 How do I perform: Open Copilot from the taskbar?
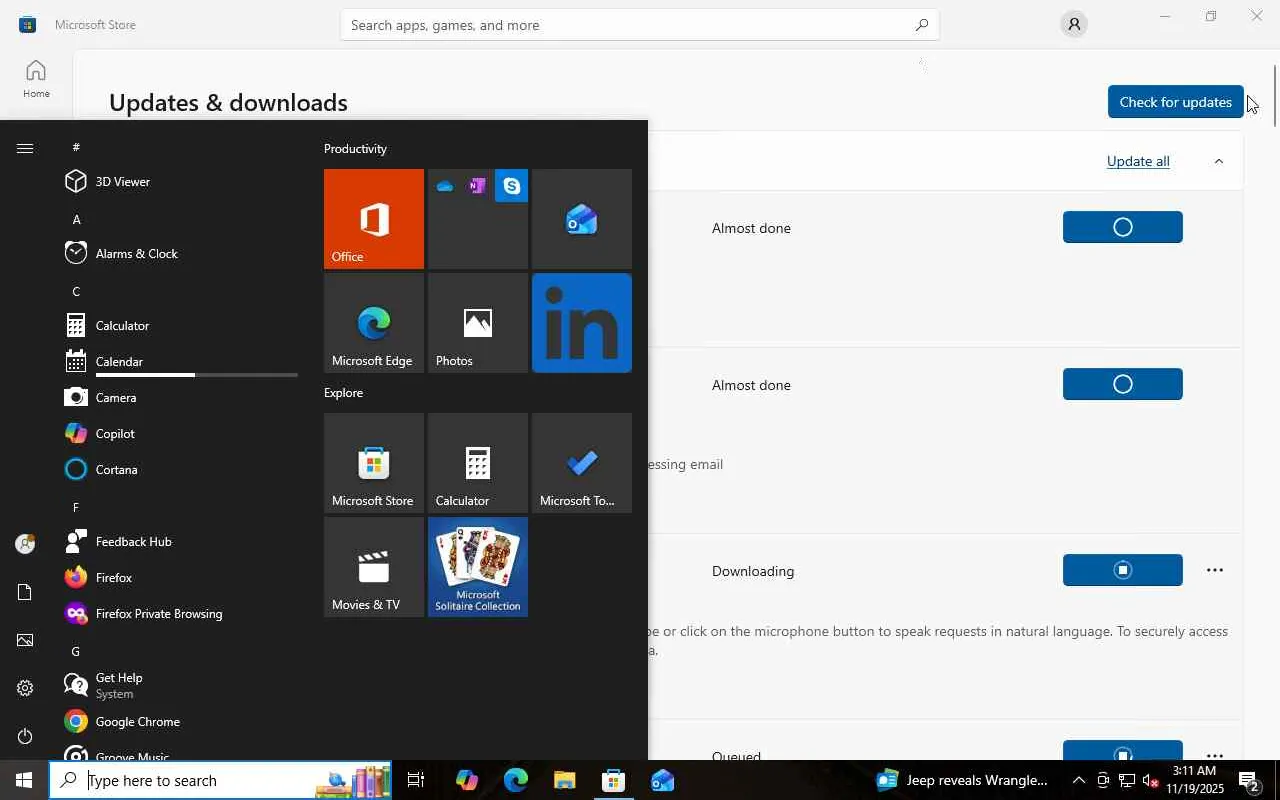[467, 780]
